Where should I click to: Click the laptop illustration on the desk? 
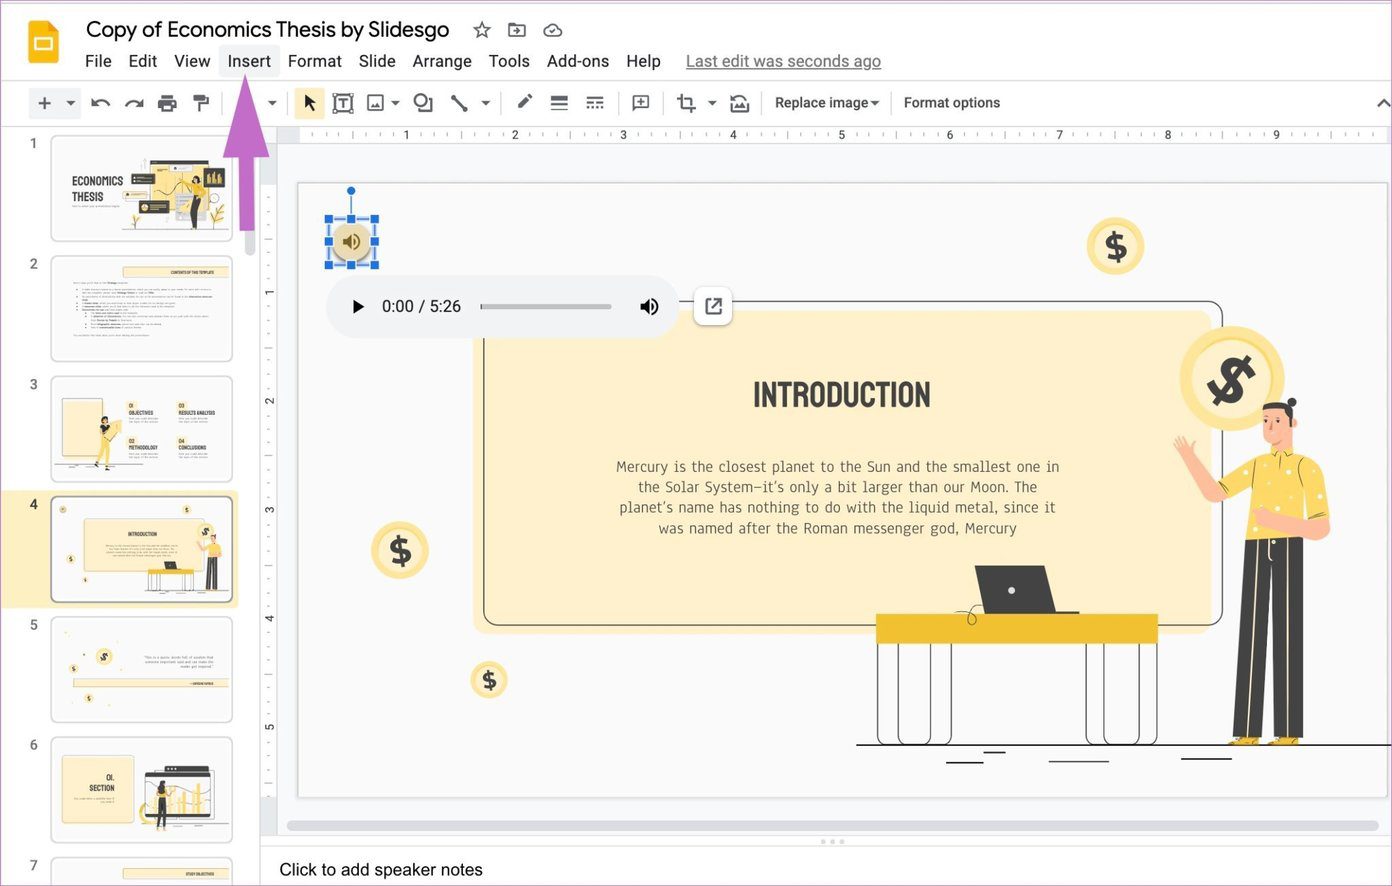[1017, 590]
